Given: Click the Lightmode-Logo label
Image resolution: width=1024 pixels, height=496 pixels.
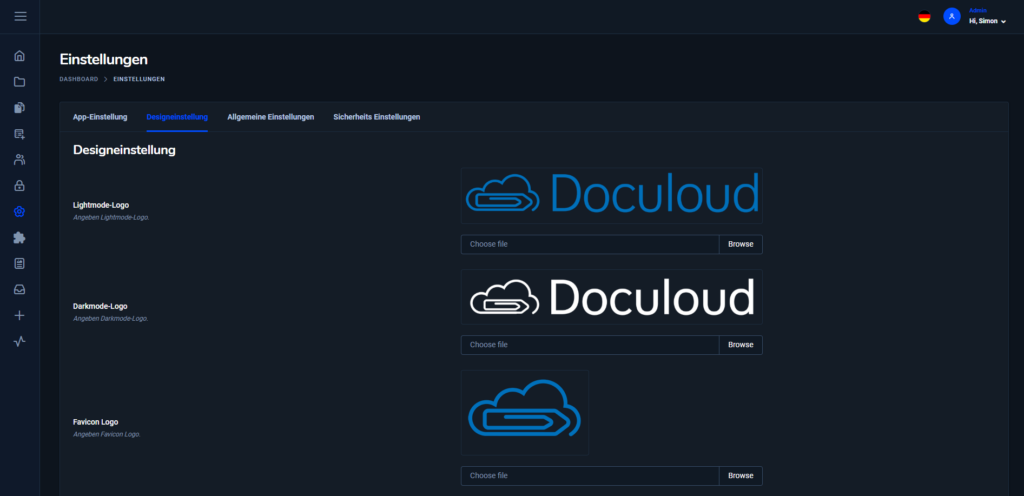Looking at the screenshot, I should pyautogui.click(x=101, y=205).
